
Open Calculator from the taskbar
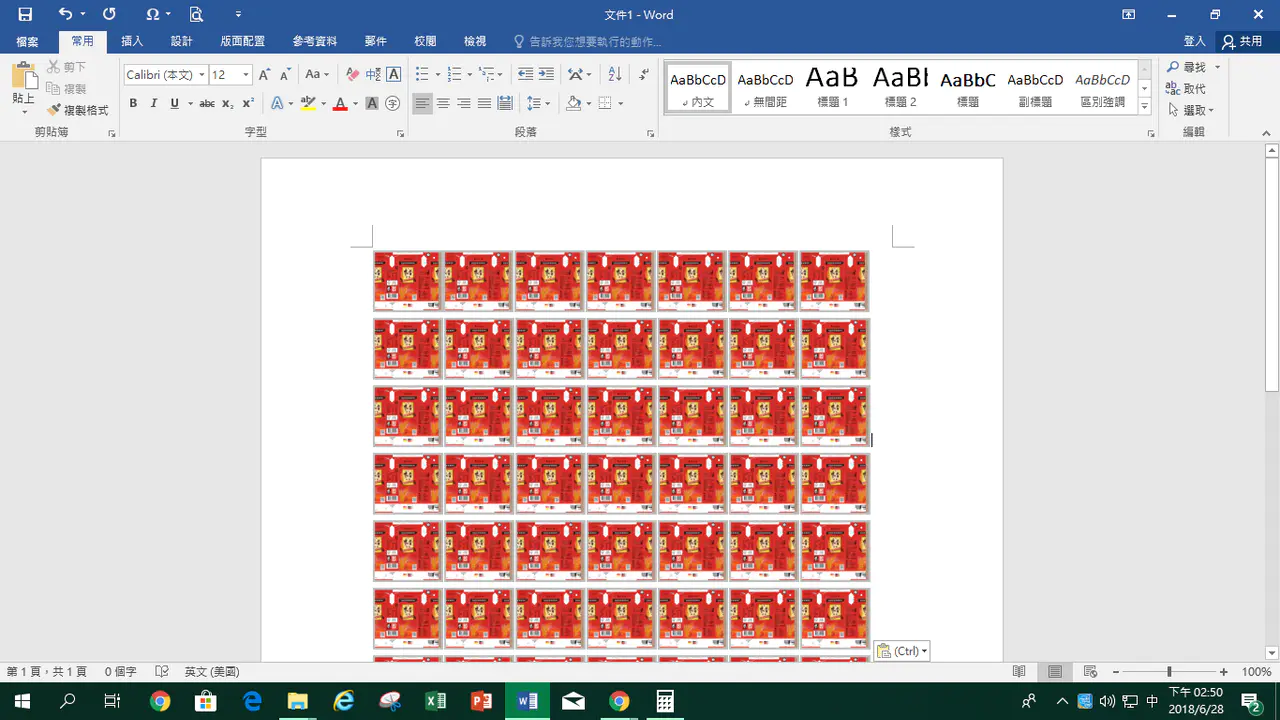[664, 701]
